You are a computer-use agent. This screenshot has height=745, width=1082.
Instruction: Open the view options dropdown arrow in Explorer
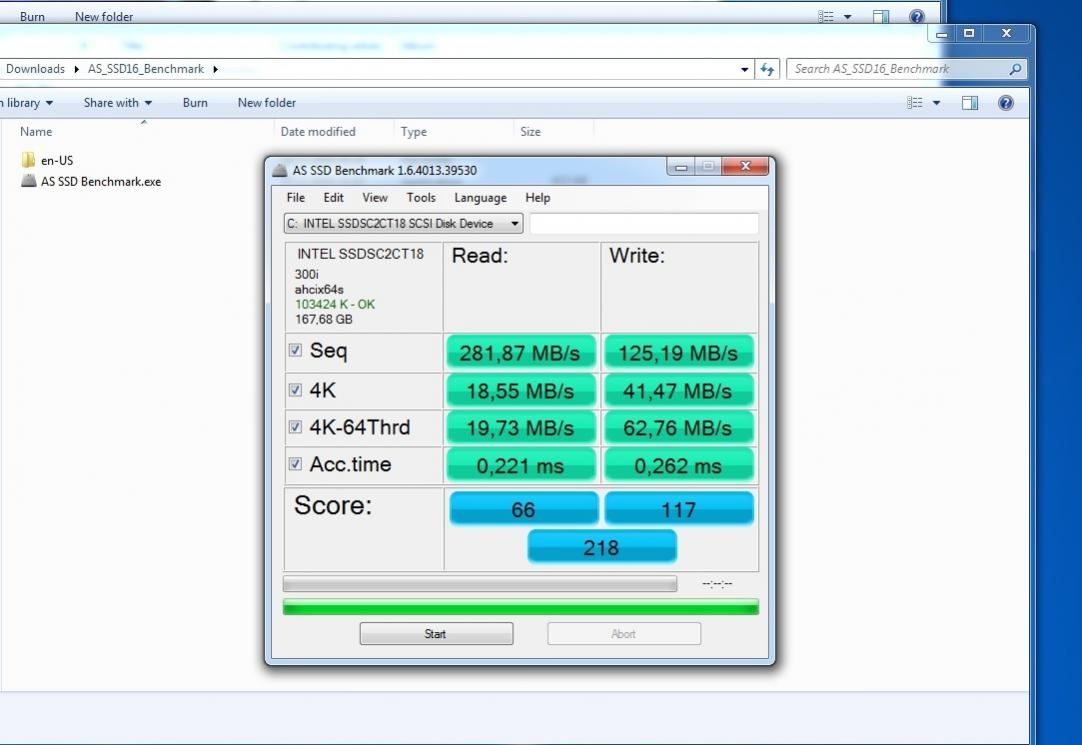[x=936, y=103]
